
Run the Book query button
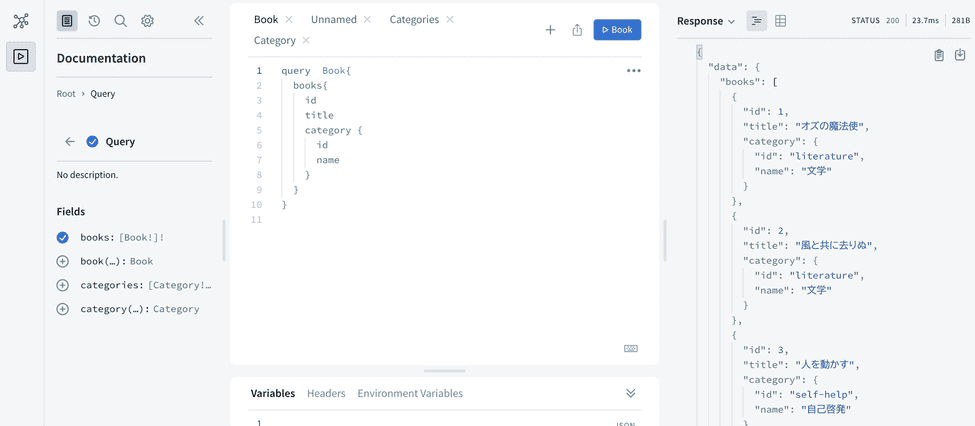click(616, 30)
